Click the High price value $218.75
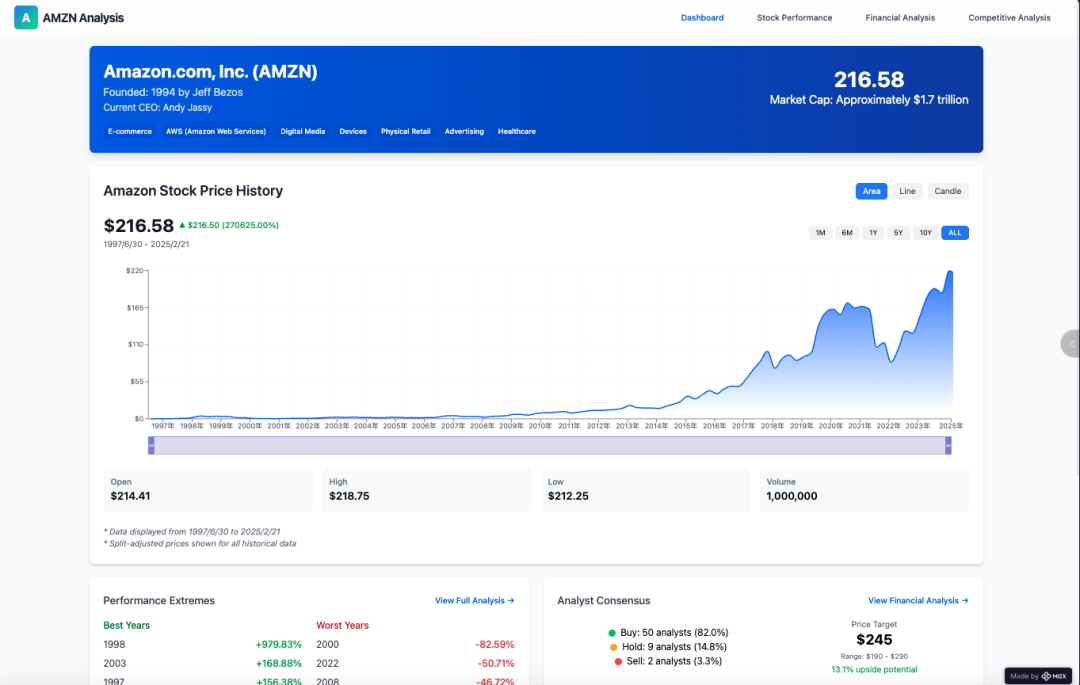Screen dimensions: 1080x685 pos(349,496)
